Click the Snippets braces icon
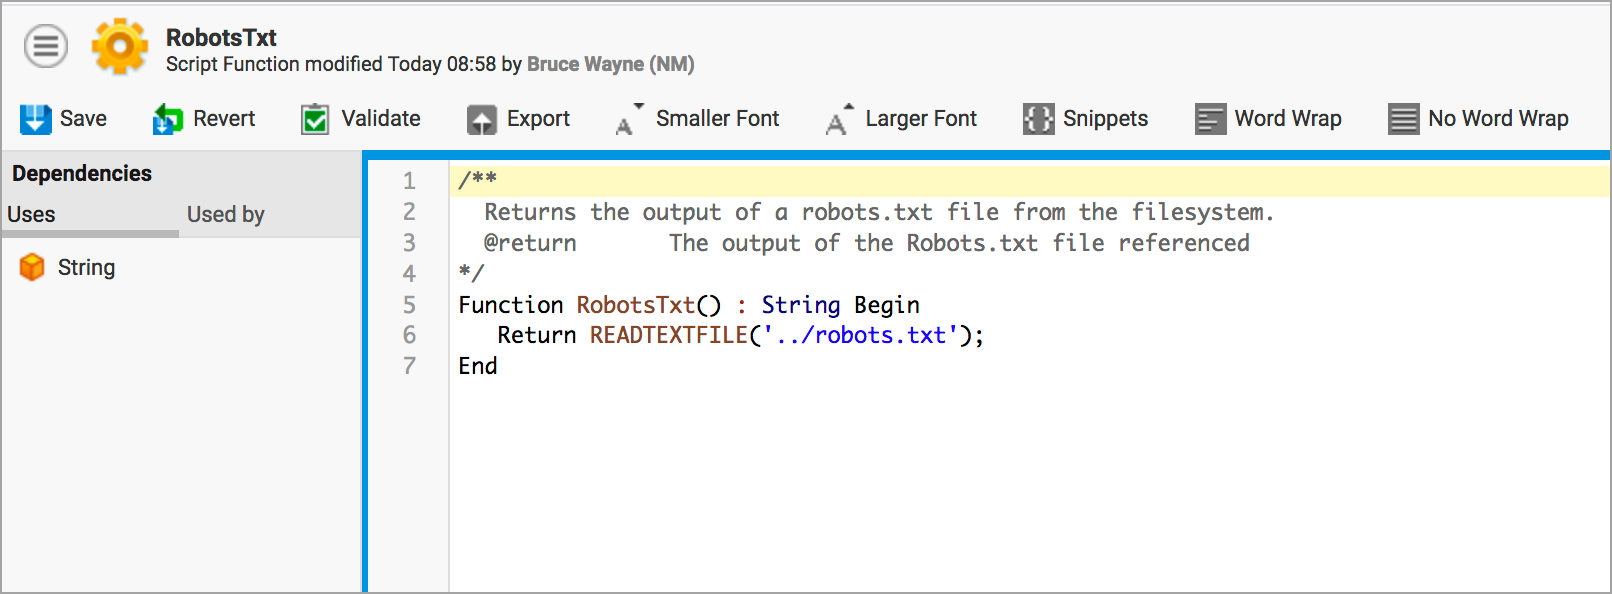 [1039, 119]
